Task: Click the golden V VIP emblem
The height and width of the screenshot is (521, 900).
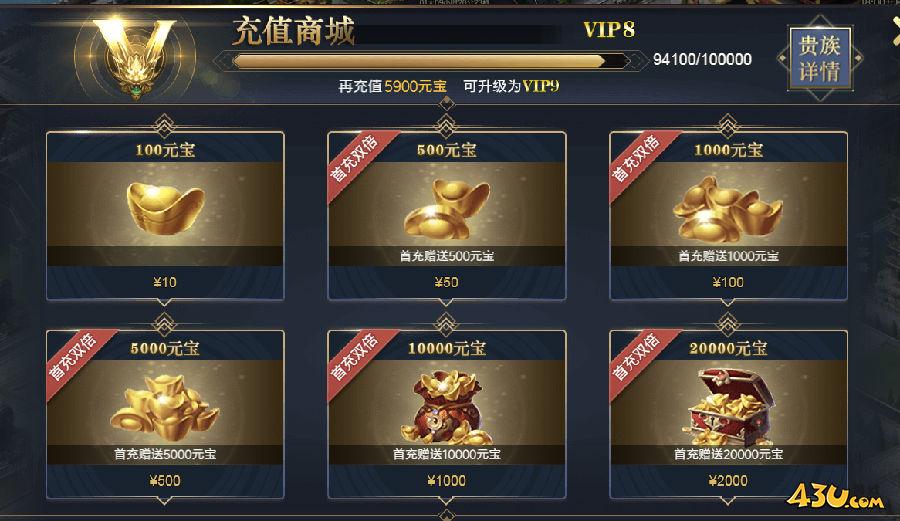Action: click(135, 56)
